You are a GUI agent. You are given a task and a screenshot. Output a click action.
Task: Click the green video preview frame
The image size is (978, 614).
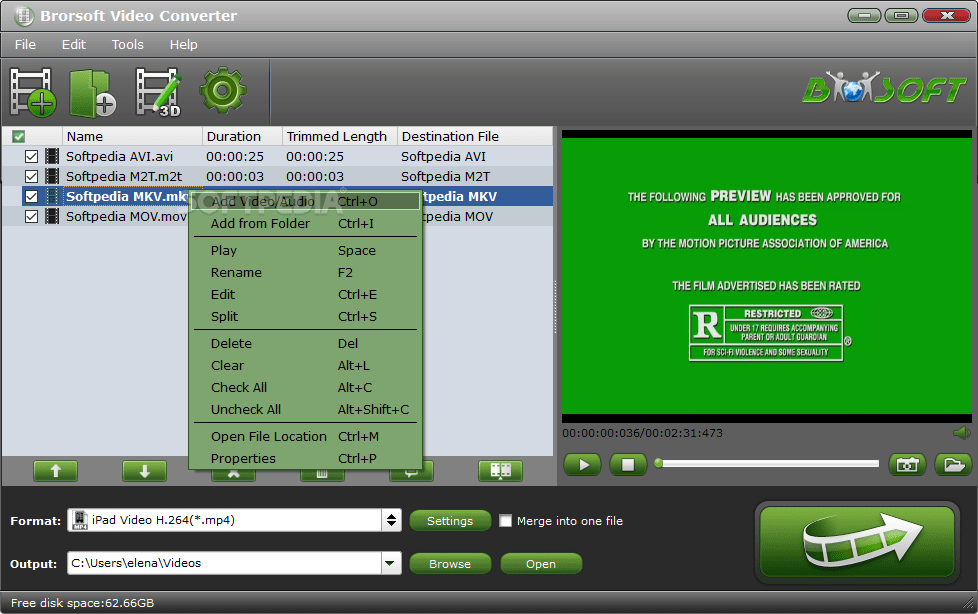767,275
